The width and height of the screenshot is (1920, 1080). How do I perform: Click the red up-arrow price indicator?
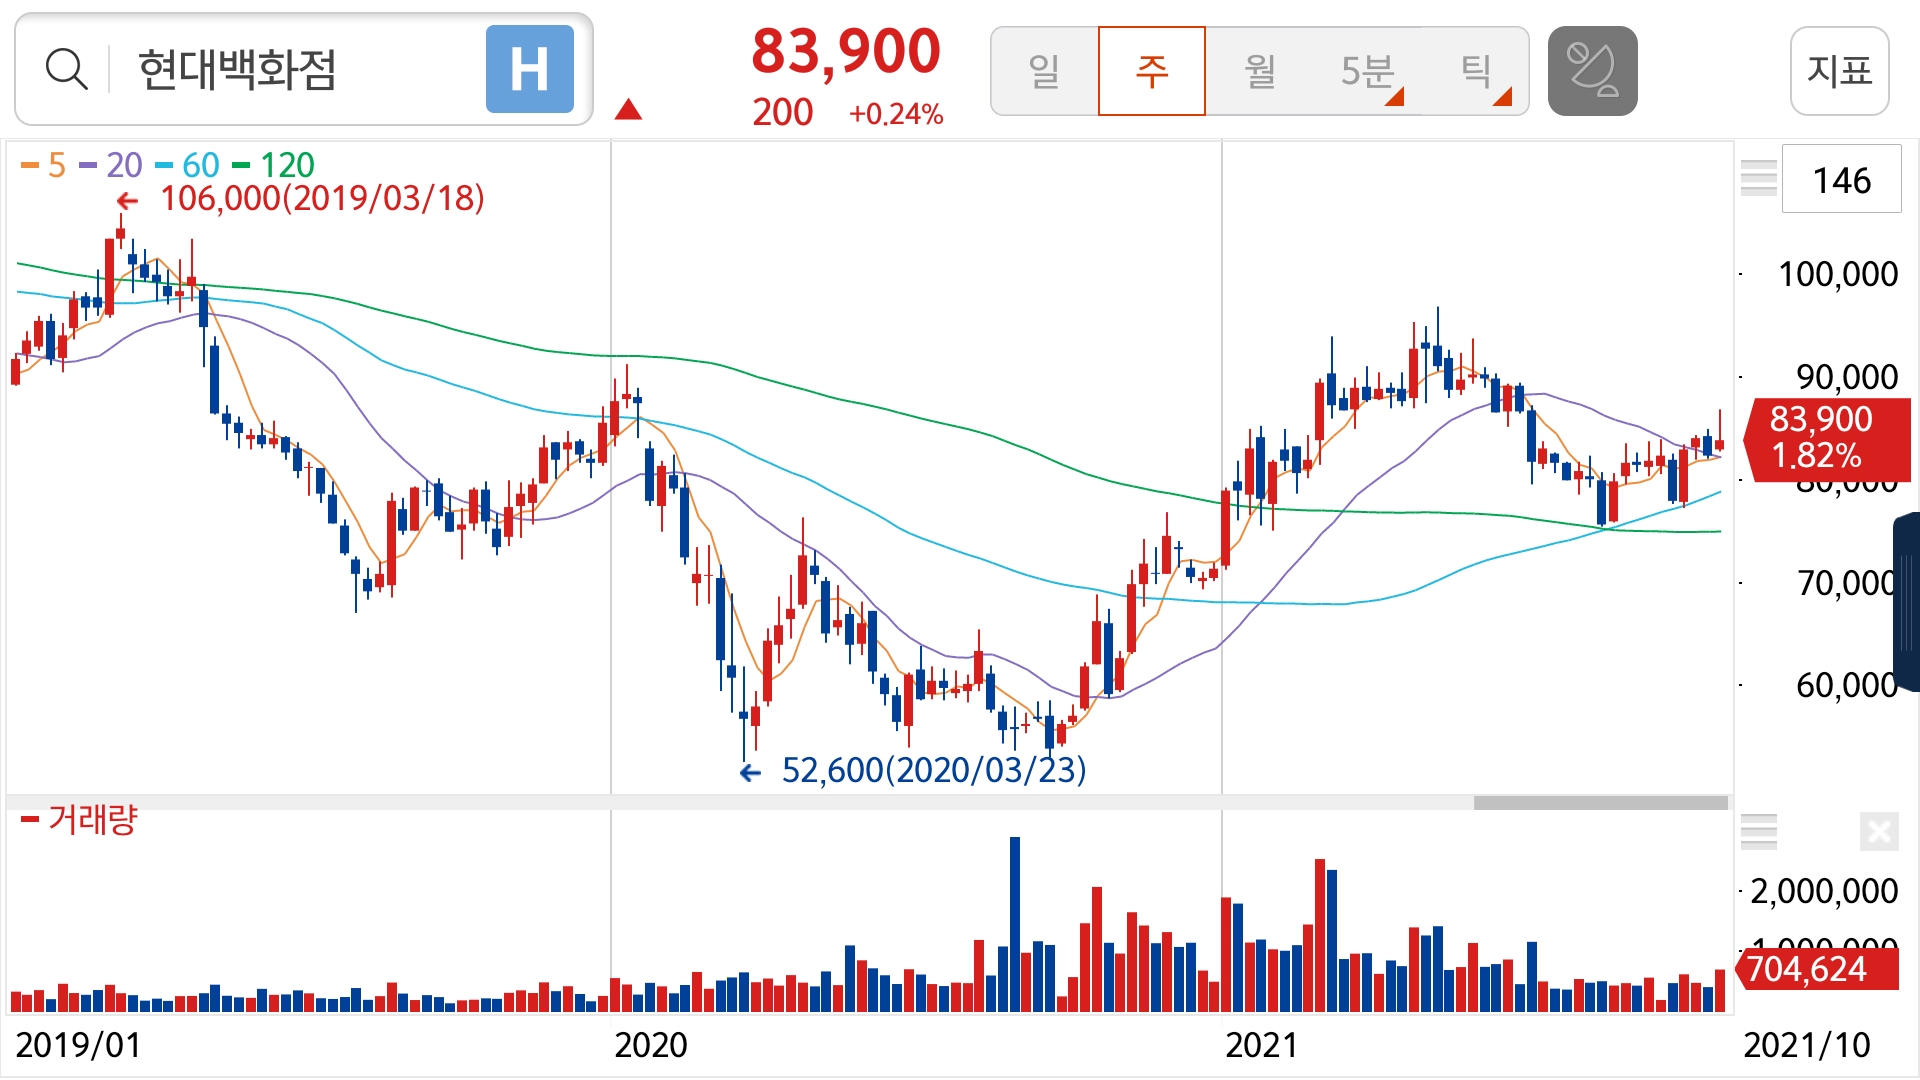[x=628, y=109]
